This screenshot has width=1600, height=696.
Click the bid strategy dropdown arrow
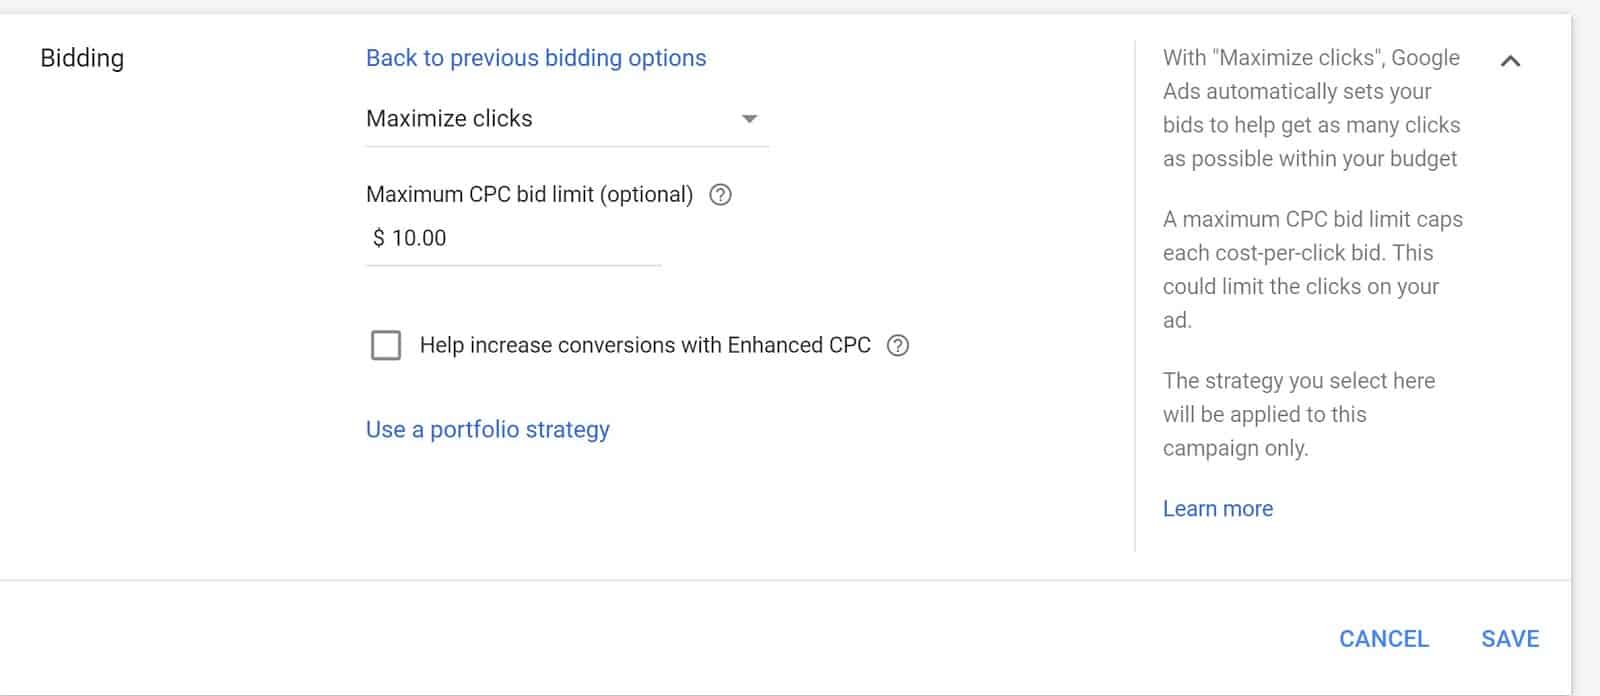point(749,119)
